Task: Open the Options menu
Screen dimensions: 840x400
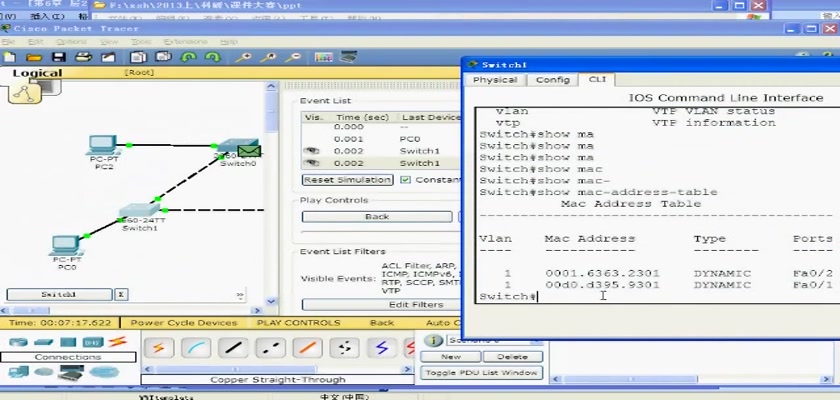Action: (71, 42)
